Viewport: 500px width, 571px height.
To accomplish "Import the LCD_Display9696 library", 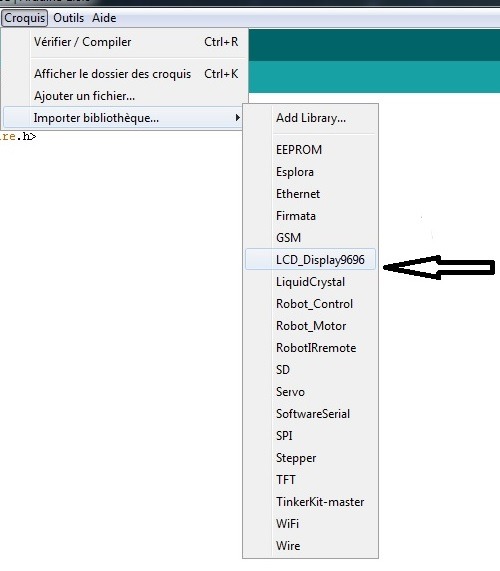I will [311, 260].
